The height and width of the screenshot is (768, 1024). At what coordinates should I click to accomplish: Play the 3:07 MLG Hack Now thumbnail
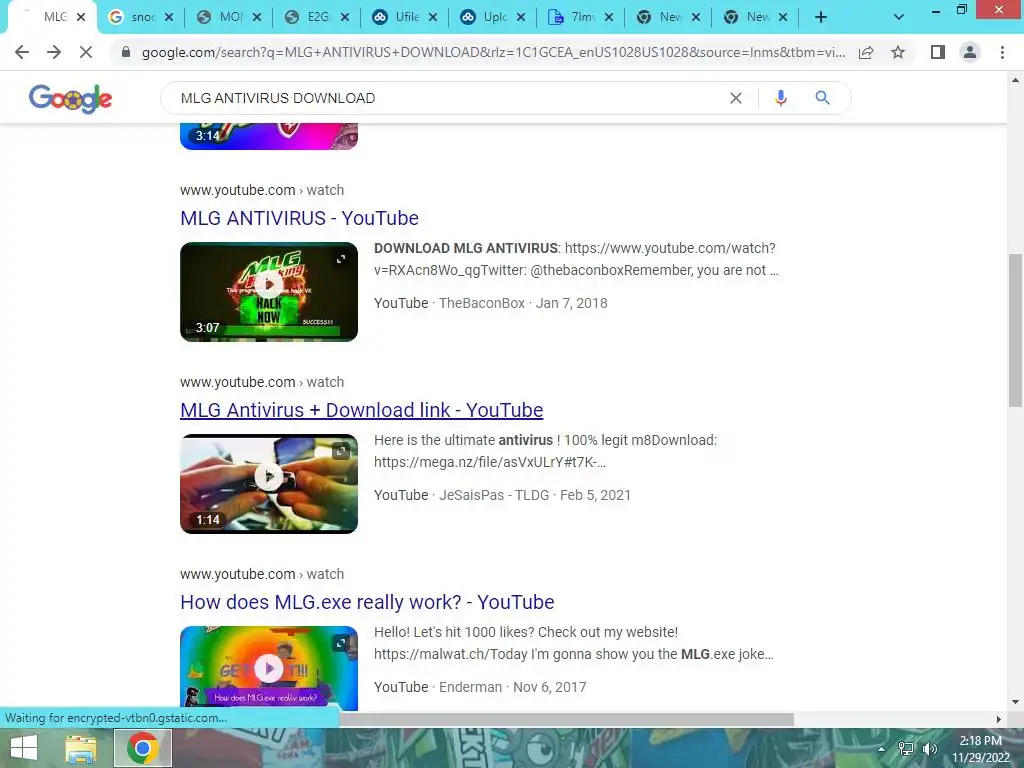point(269,291)
